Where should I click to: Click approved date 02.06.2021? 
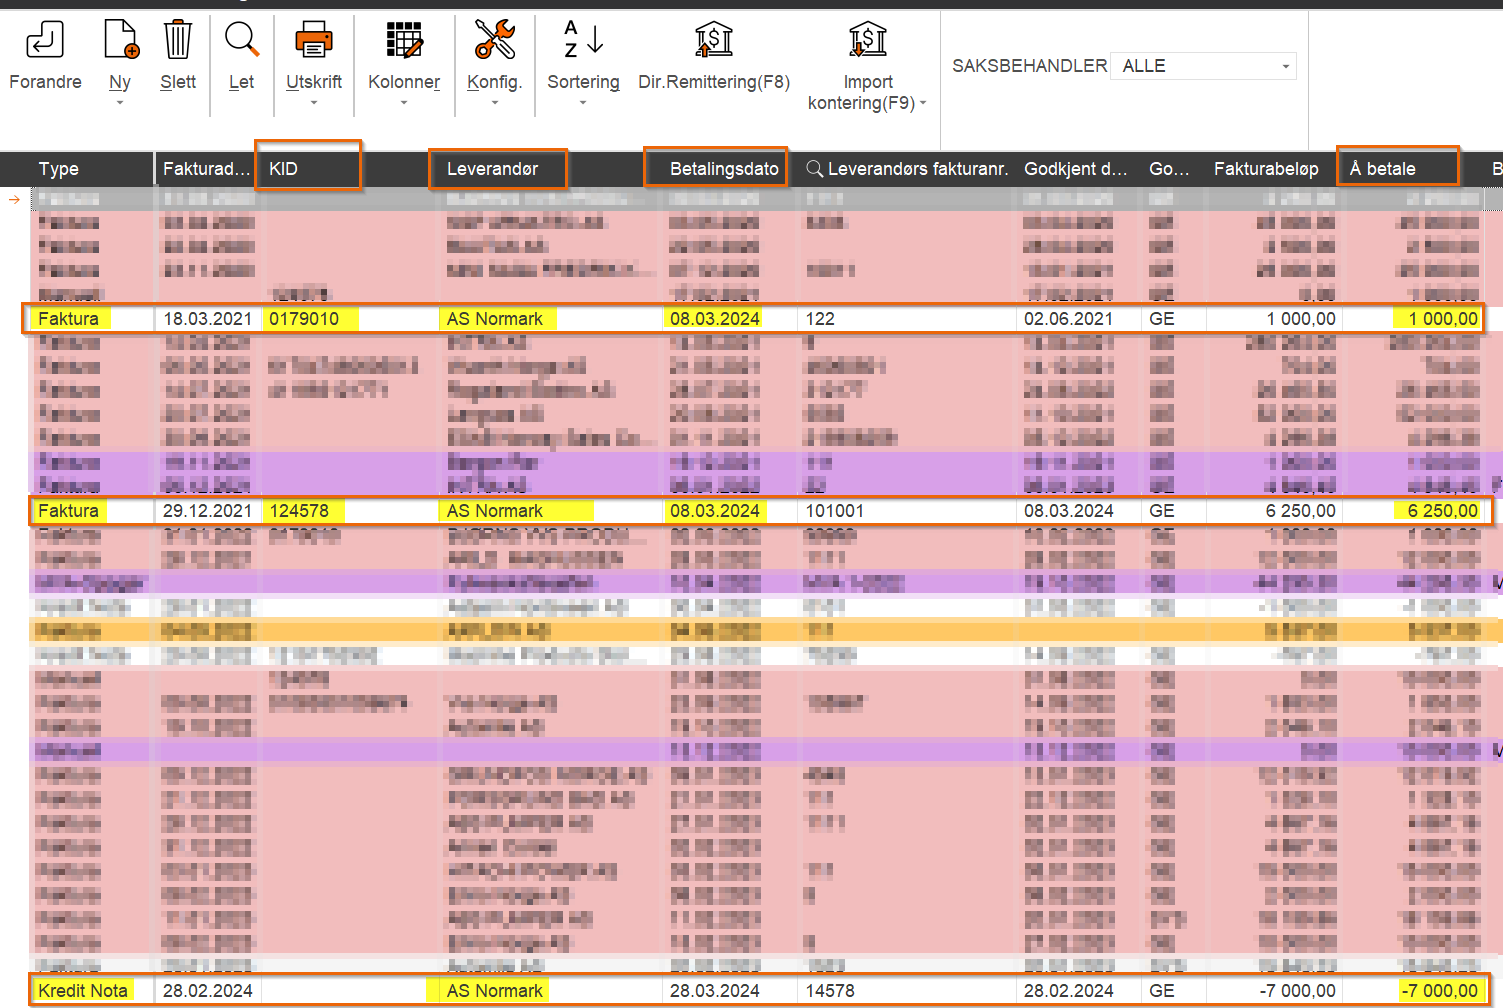point(1068,319)
